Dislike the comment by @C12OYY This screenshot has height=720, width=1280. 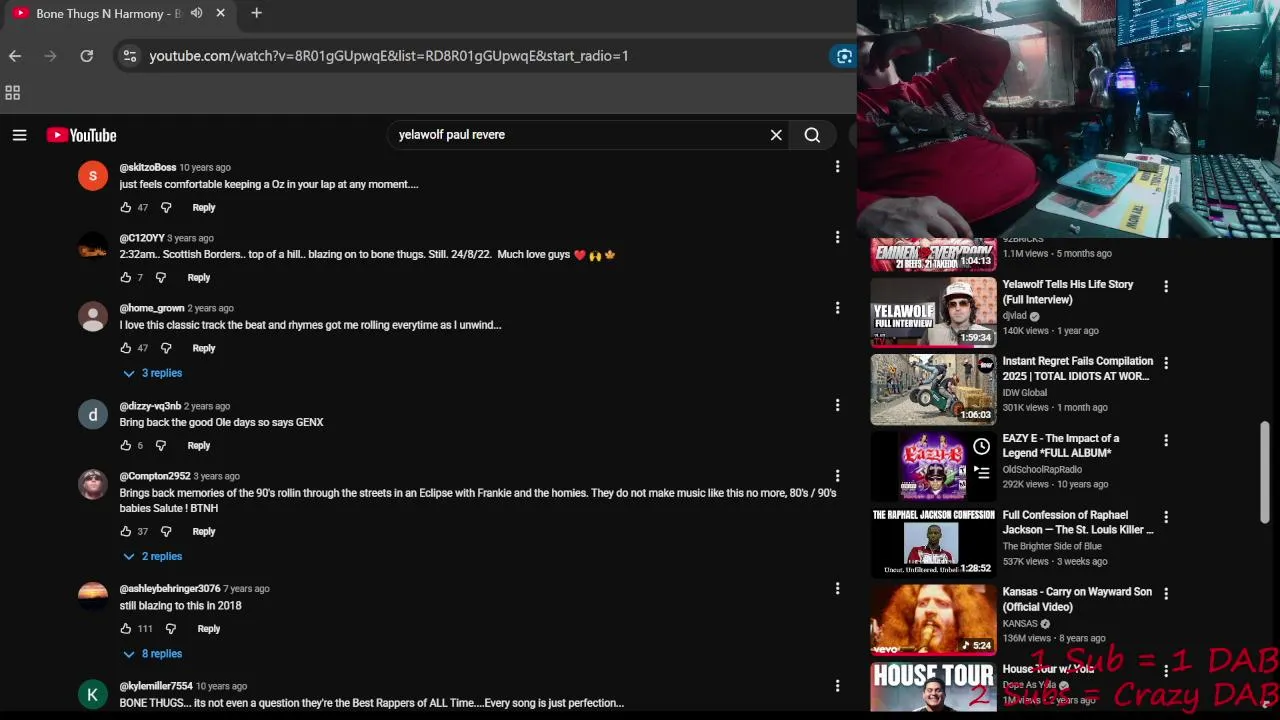160,277
